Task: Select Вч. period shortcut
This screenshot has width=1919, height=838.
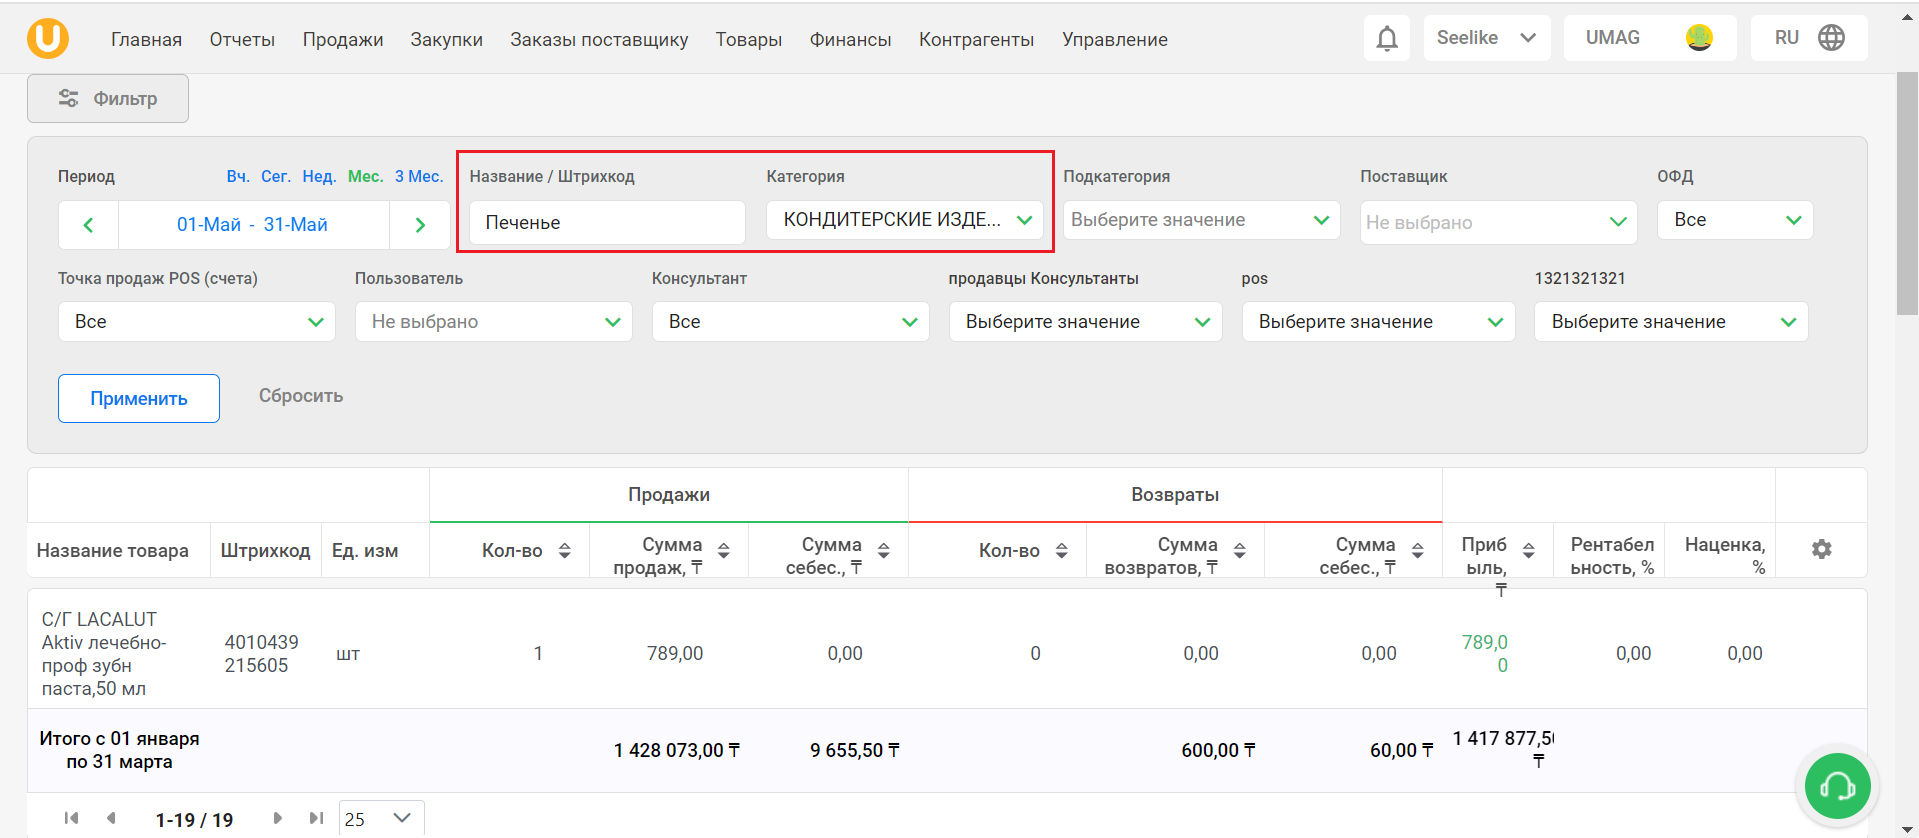Action: pos(238,176)
